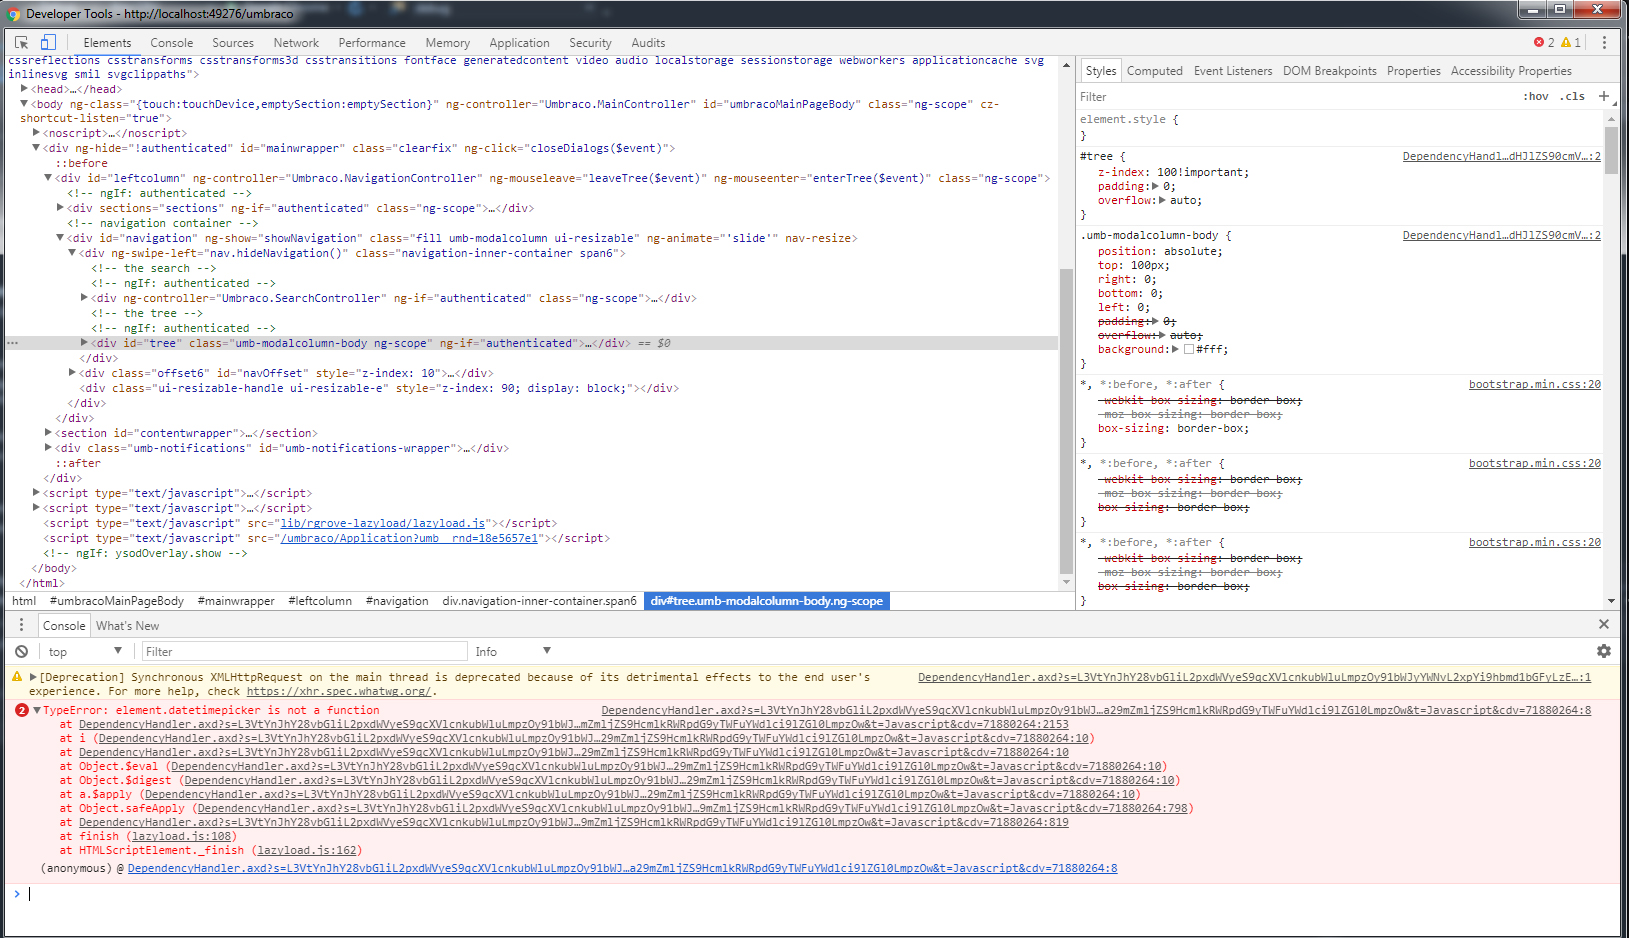Open the /umbraco/Application script src link
The height and width of the screenshot is (938, 1629).
tap(410, 538)
